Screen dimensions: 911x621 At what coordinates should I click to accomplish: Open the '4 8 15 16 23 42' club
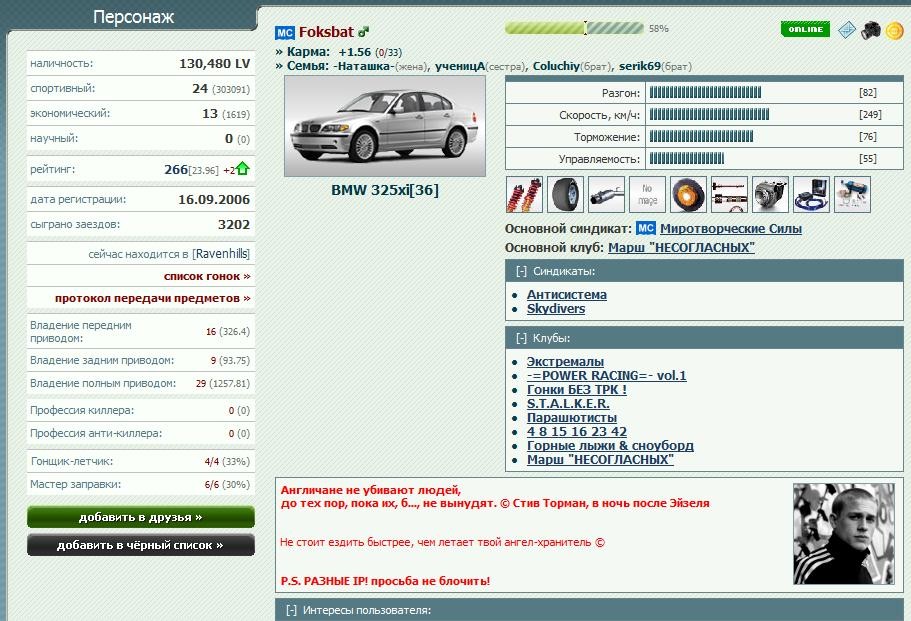click(x=576, y=432)
